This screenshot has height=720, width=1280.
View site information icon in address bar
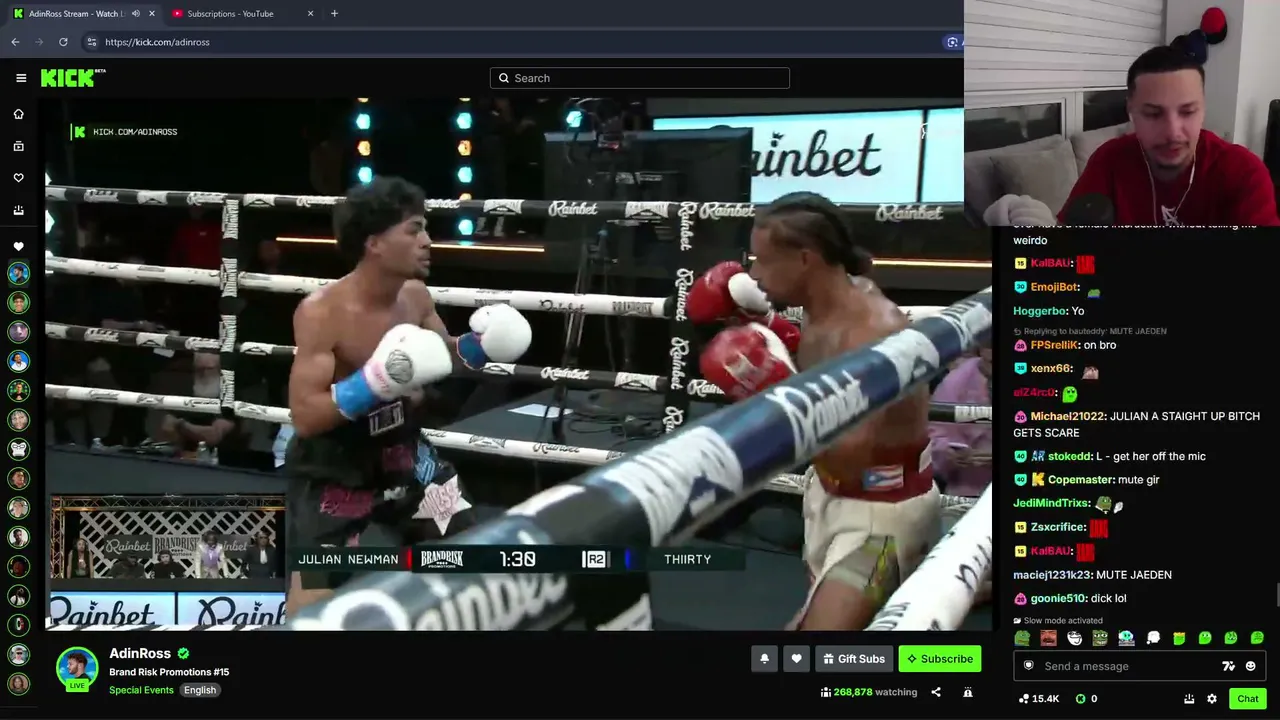coord(92,42)
